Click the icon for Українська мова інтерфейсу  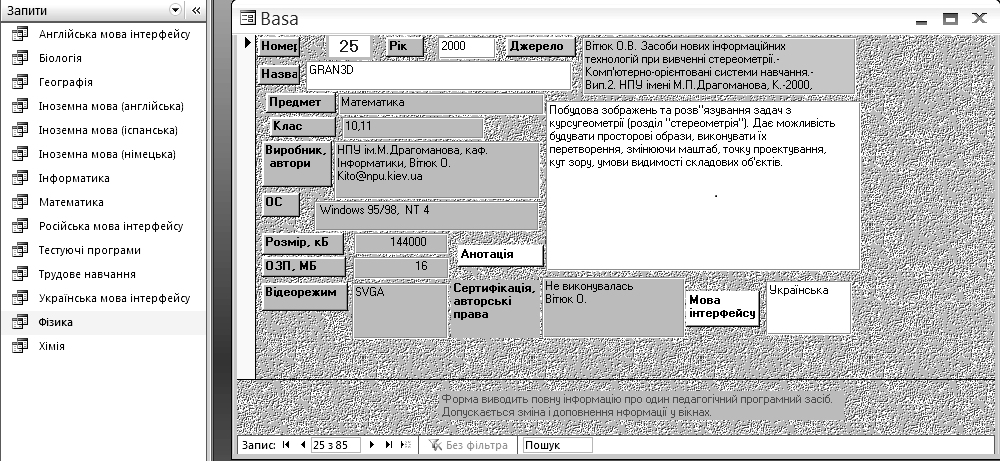tap(20, 298)
